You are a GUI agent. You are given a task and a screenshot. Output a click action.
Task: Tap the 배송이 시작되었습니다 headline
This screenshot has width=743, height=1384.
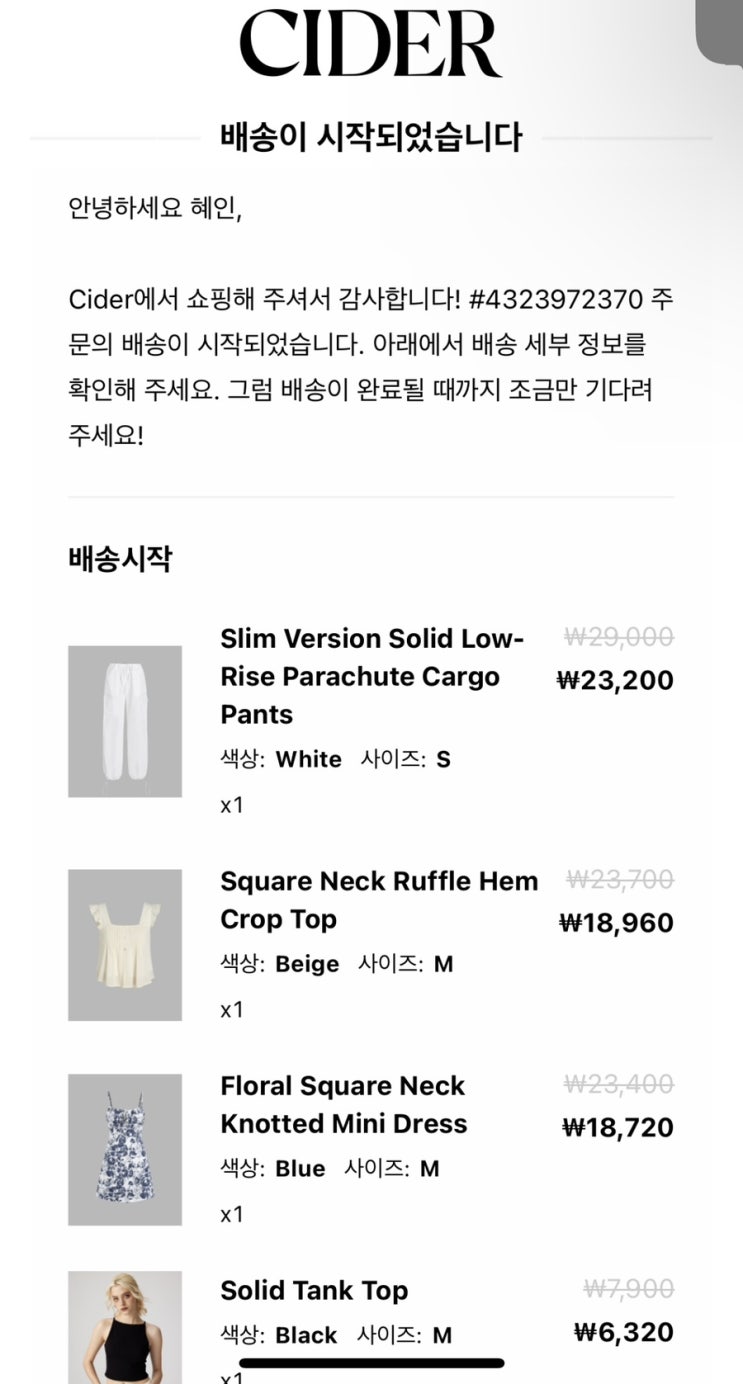(x=371, y=137)
